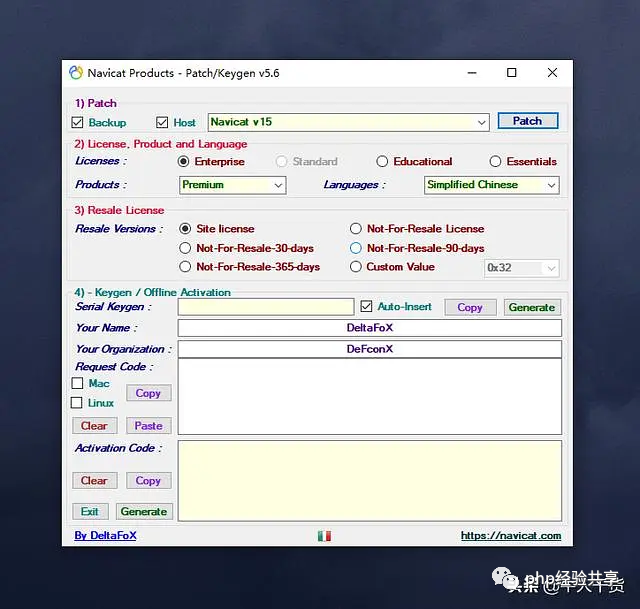Screen dimensions: 640x609
Task: Click the Exit button
Action: (x=90, y=511)
